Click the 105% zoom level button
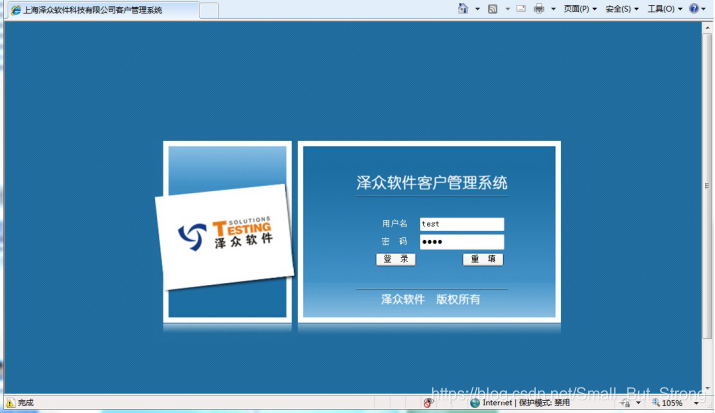This screenshot has height=413, width=715. [x=668, y=403]
